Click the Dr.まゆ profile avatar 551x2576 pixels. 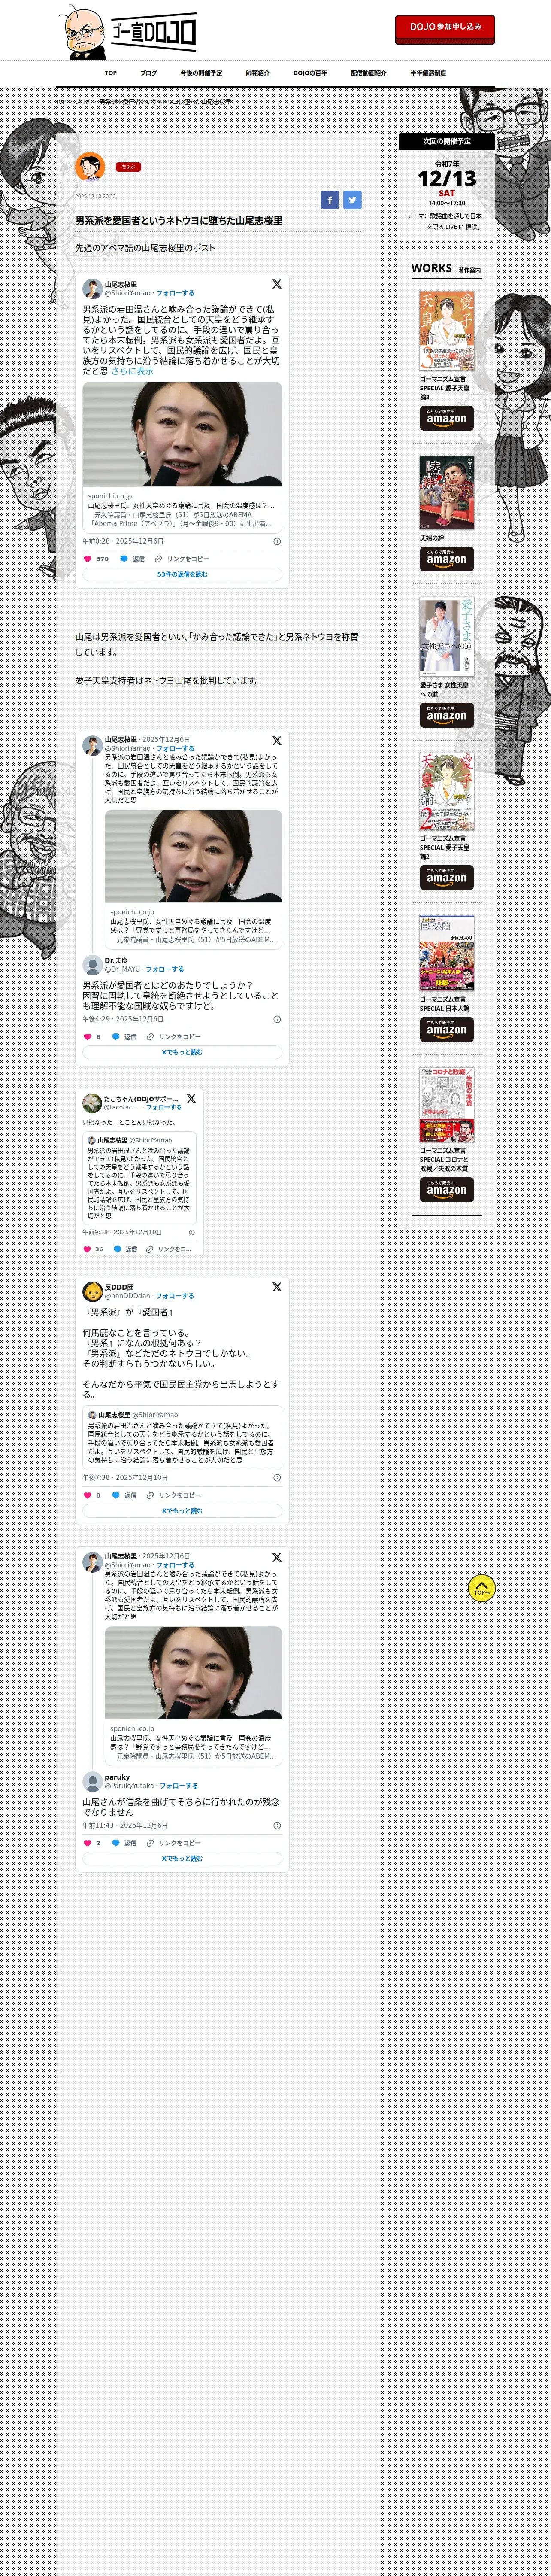coord(92,965)
